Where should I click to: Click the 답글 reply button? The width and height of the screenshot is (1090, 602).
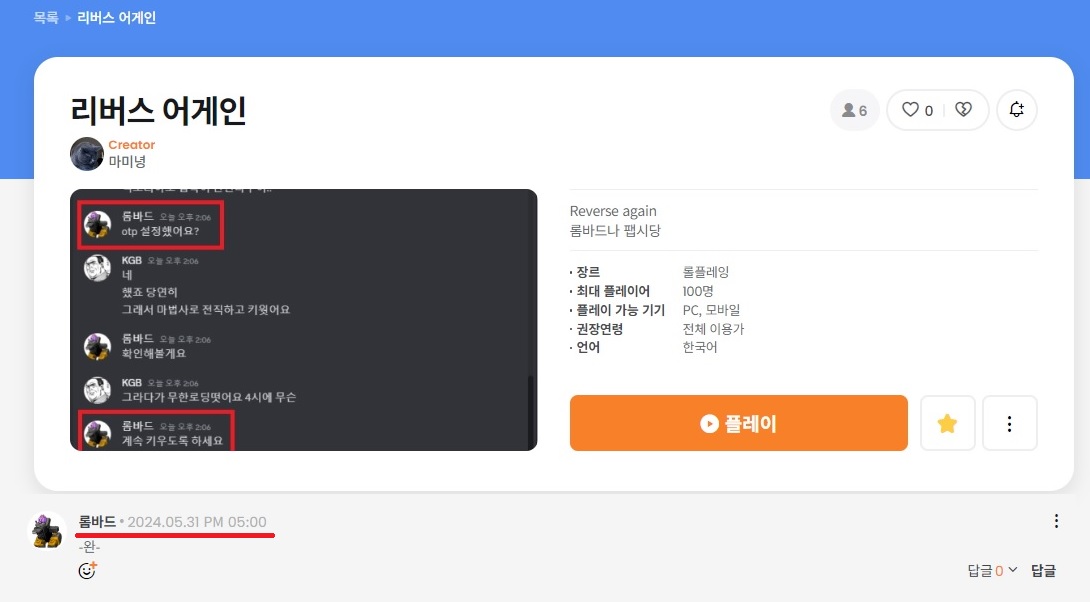pos(1043,569)
